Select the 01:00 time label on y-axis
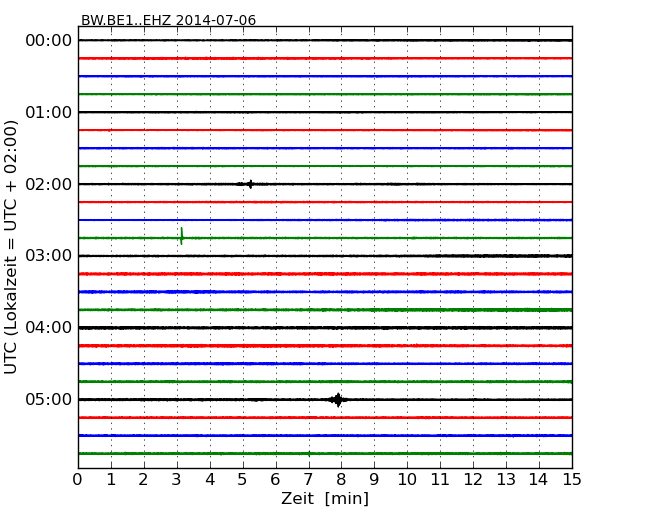Viewport: 650px width, 520px height. tap(49, 112)
